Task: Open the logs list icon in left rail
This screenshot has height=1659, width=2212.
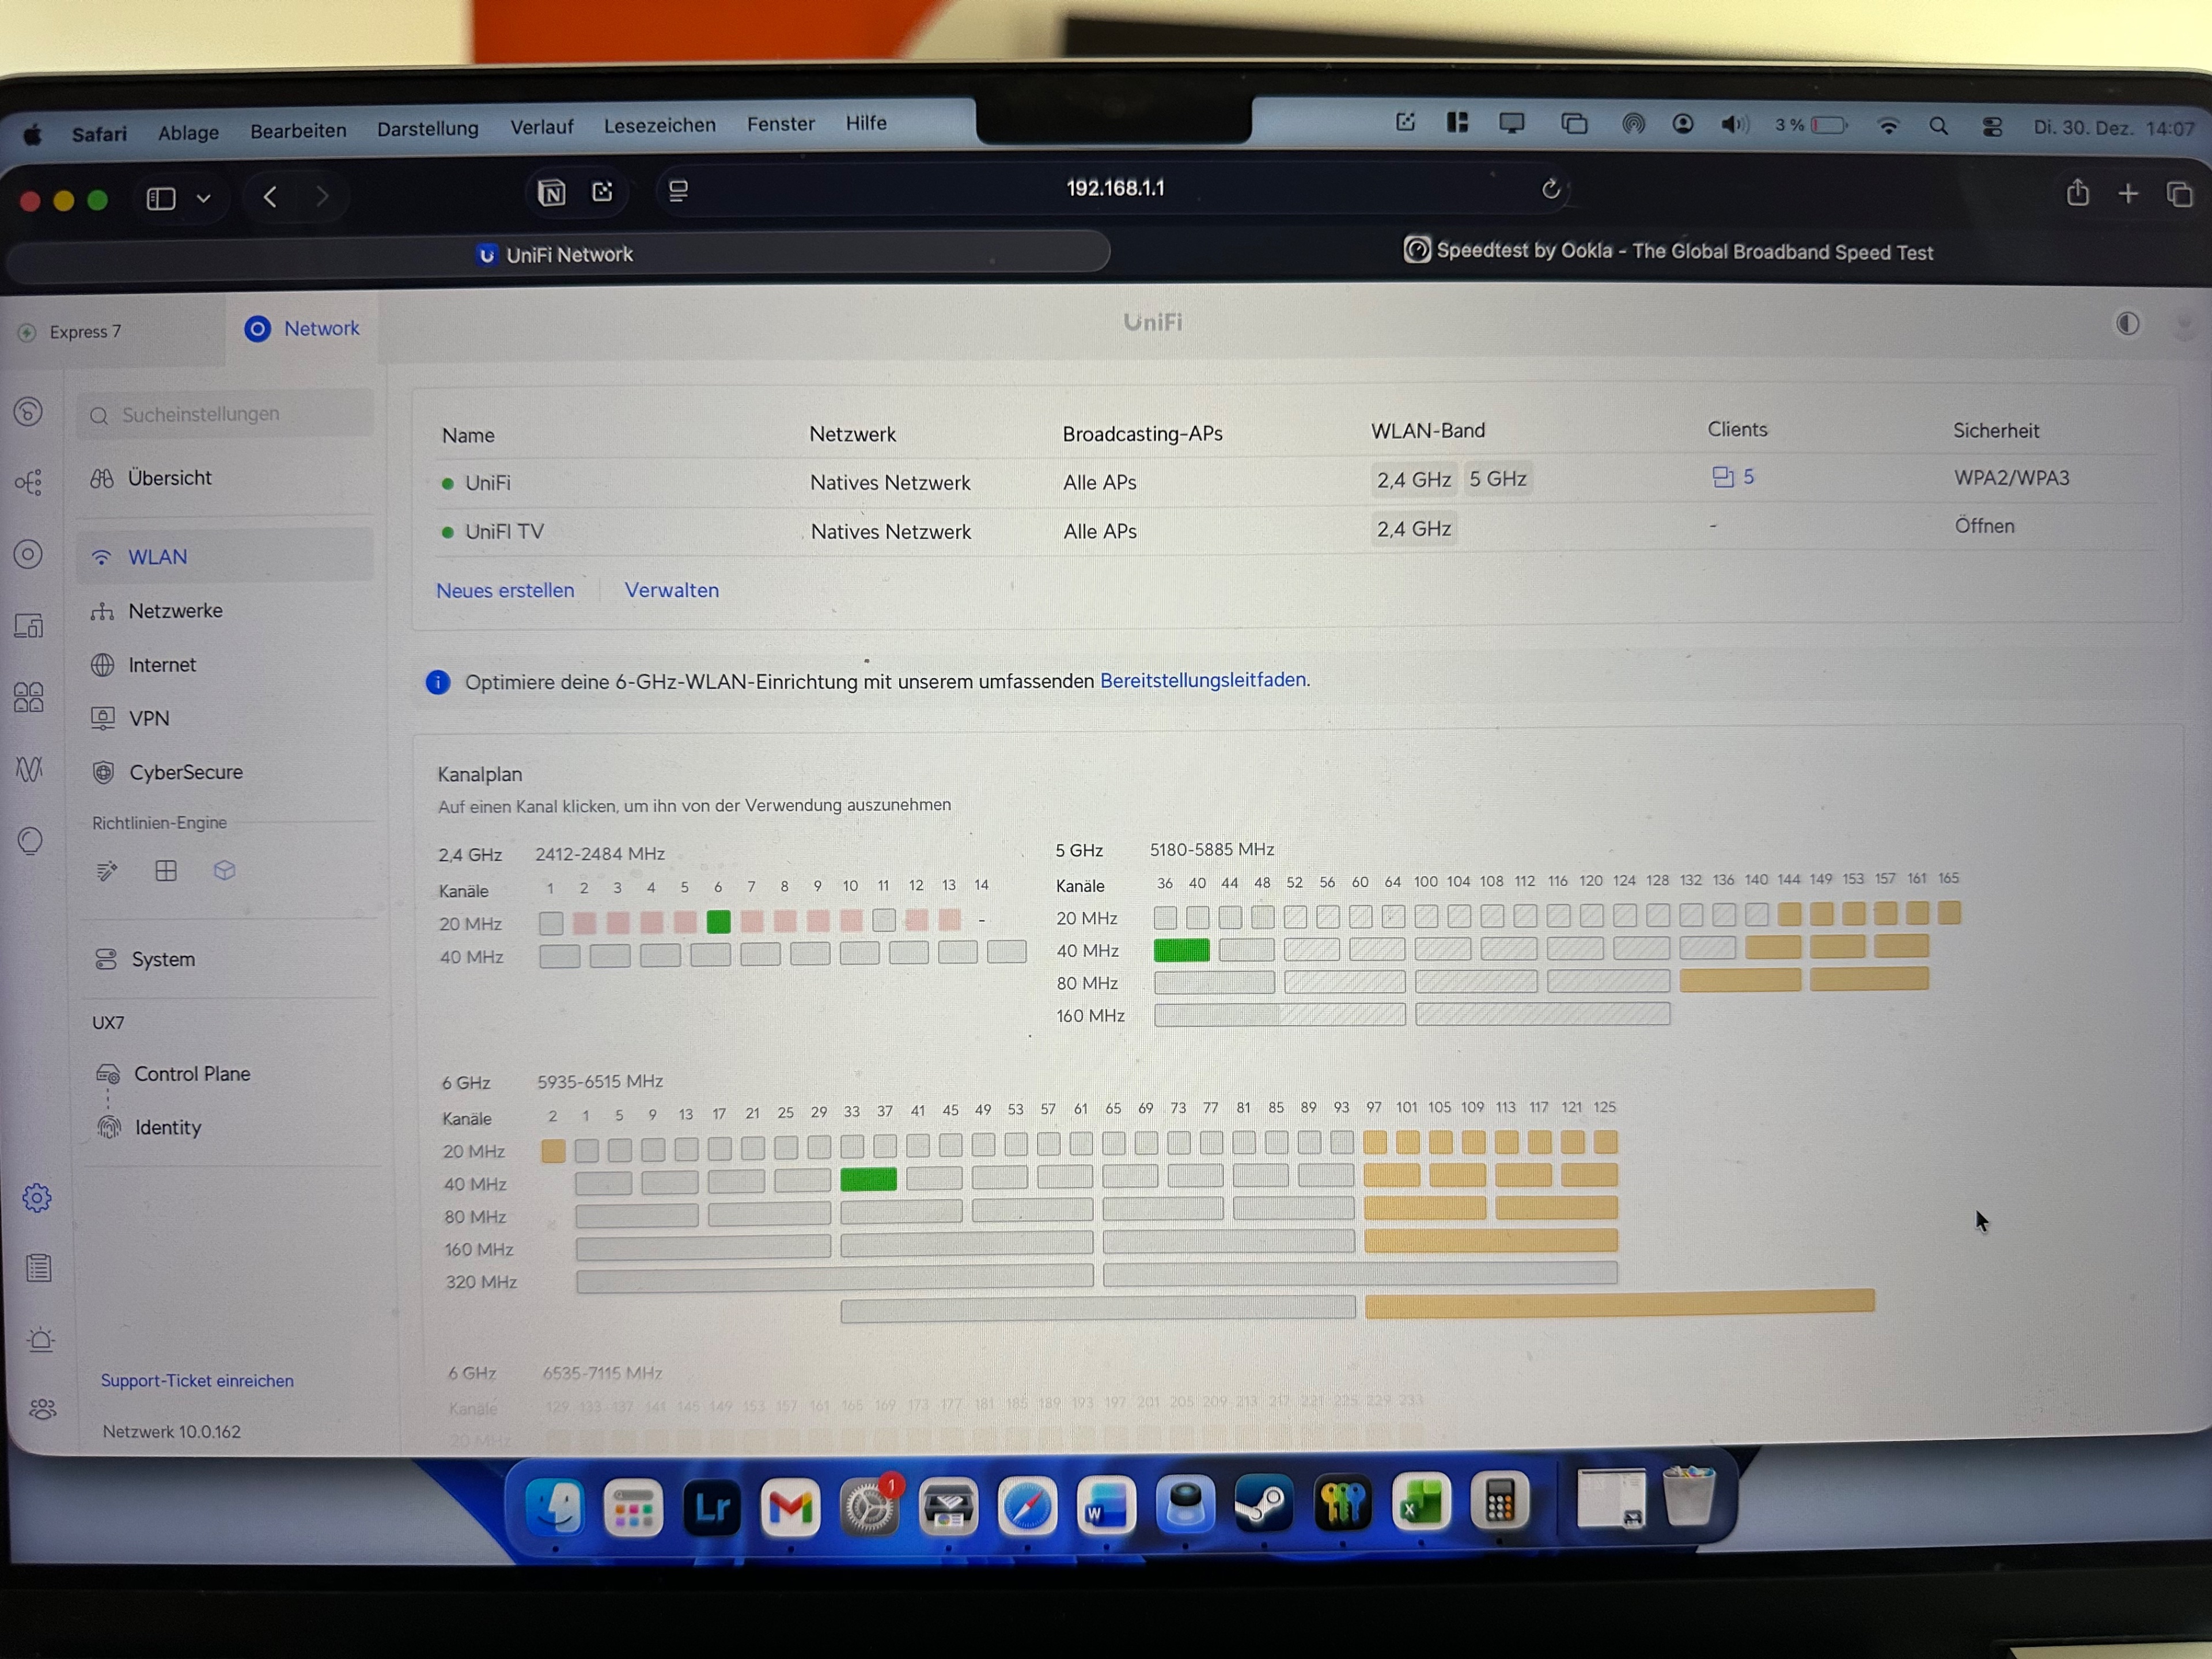Action: point(39,1268)
